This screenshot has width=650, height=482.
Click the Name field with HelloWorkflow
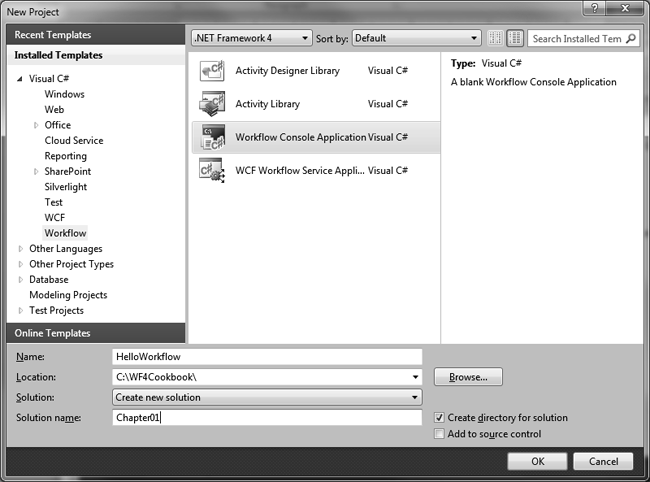[267, 356]
